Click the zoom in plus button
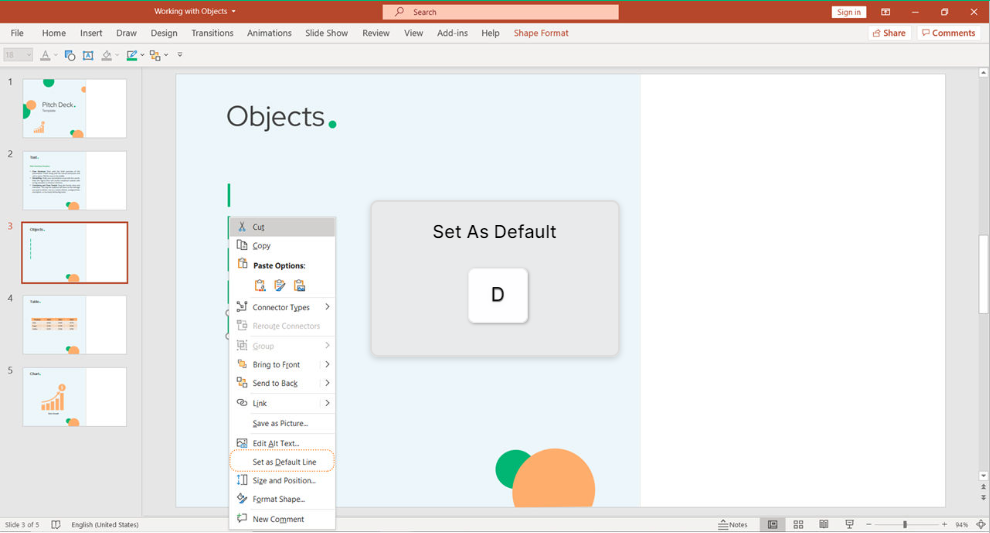This screenshot has height=533, width=990. coord(945,525)
